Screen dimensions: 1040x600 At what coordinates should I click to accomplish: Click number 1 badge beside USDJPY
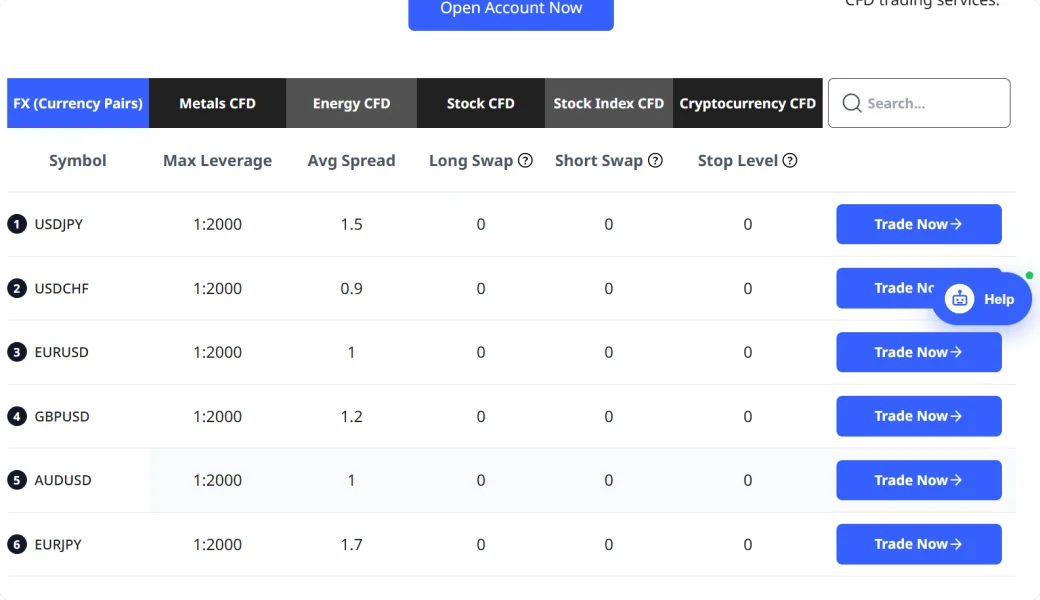pos(17,224)
